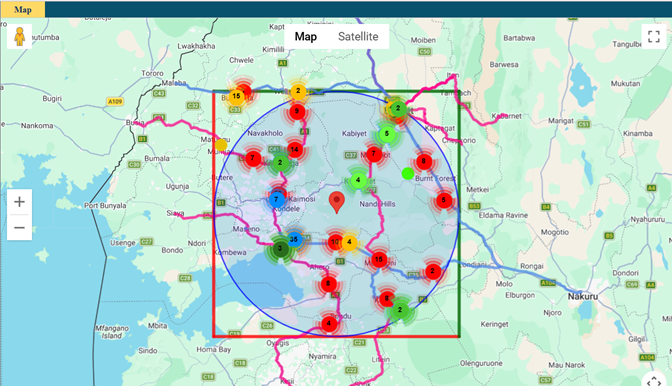Click the Tororo town label
This screenshot has height=386, width=672.
pos(153,73)
